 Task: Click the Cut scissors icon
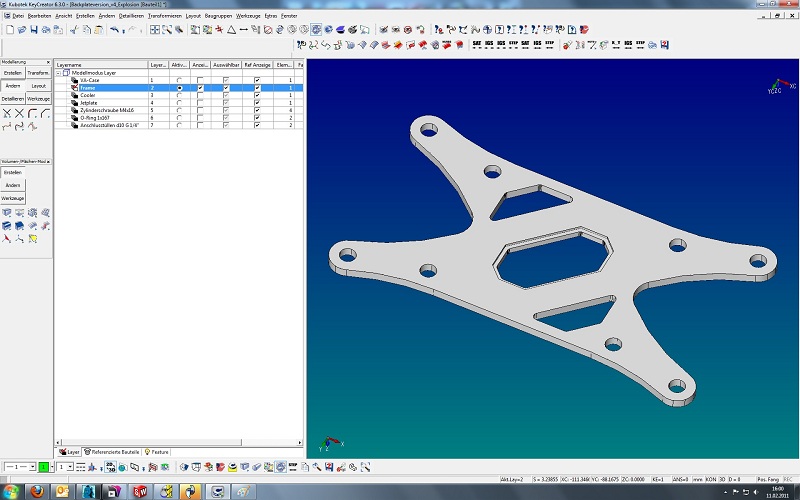(x=74, y=30)
